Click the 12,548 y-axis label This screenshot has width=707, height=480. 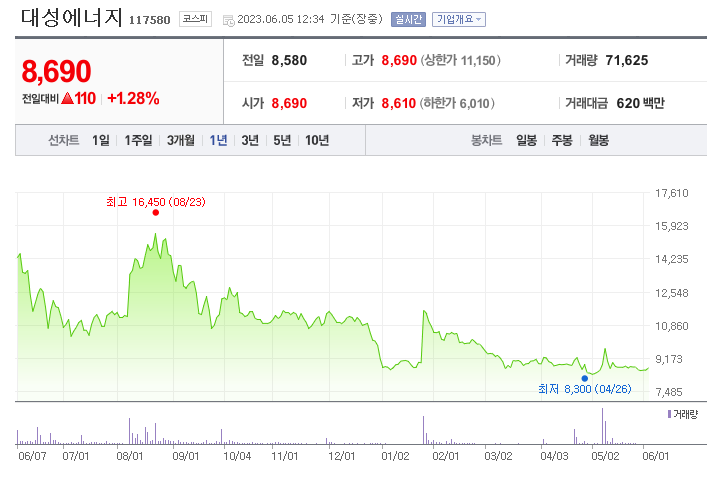(672, 293)
